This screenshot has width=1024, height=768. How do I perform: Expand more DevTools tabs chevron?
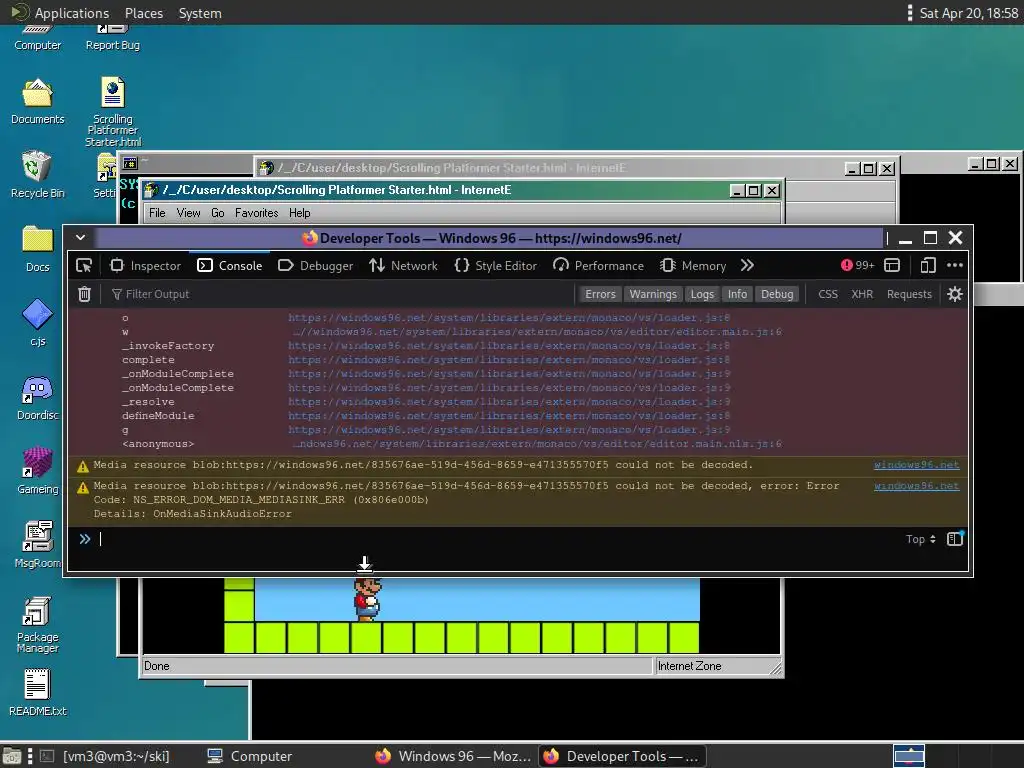click(747, 265)
